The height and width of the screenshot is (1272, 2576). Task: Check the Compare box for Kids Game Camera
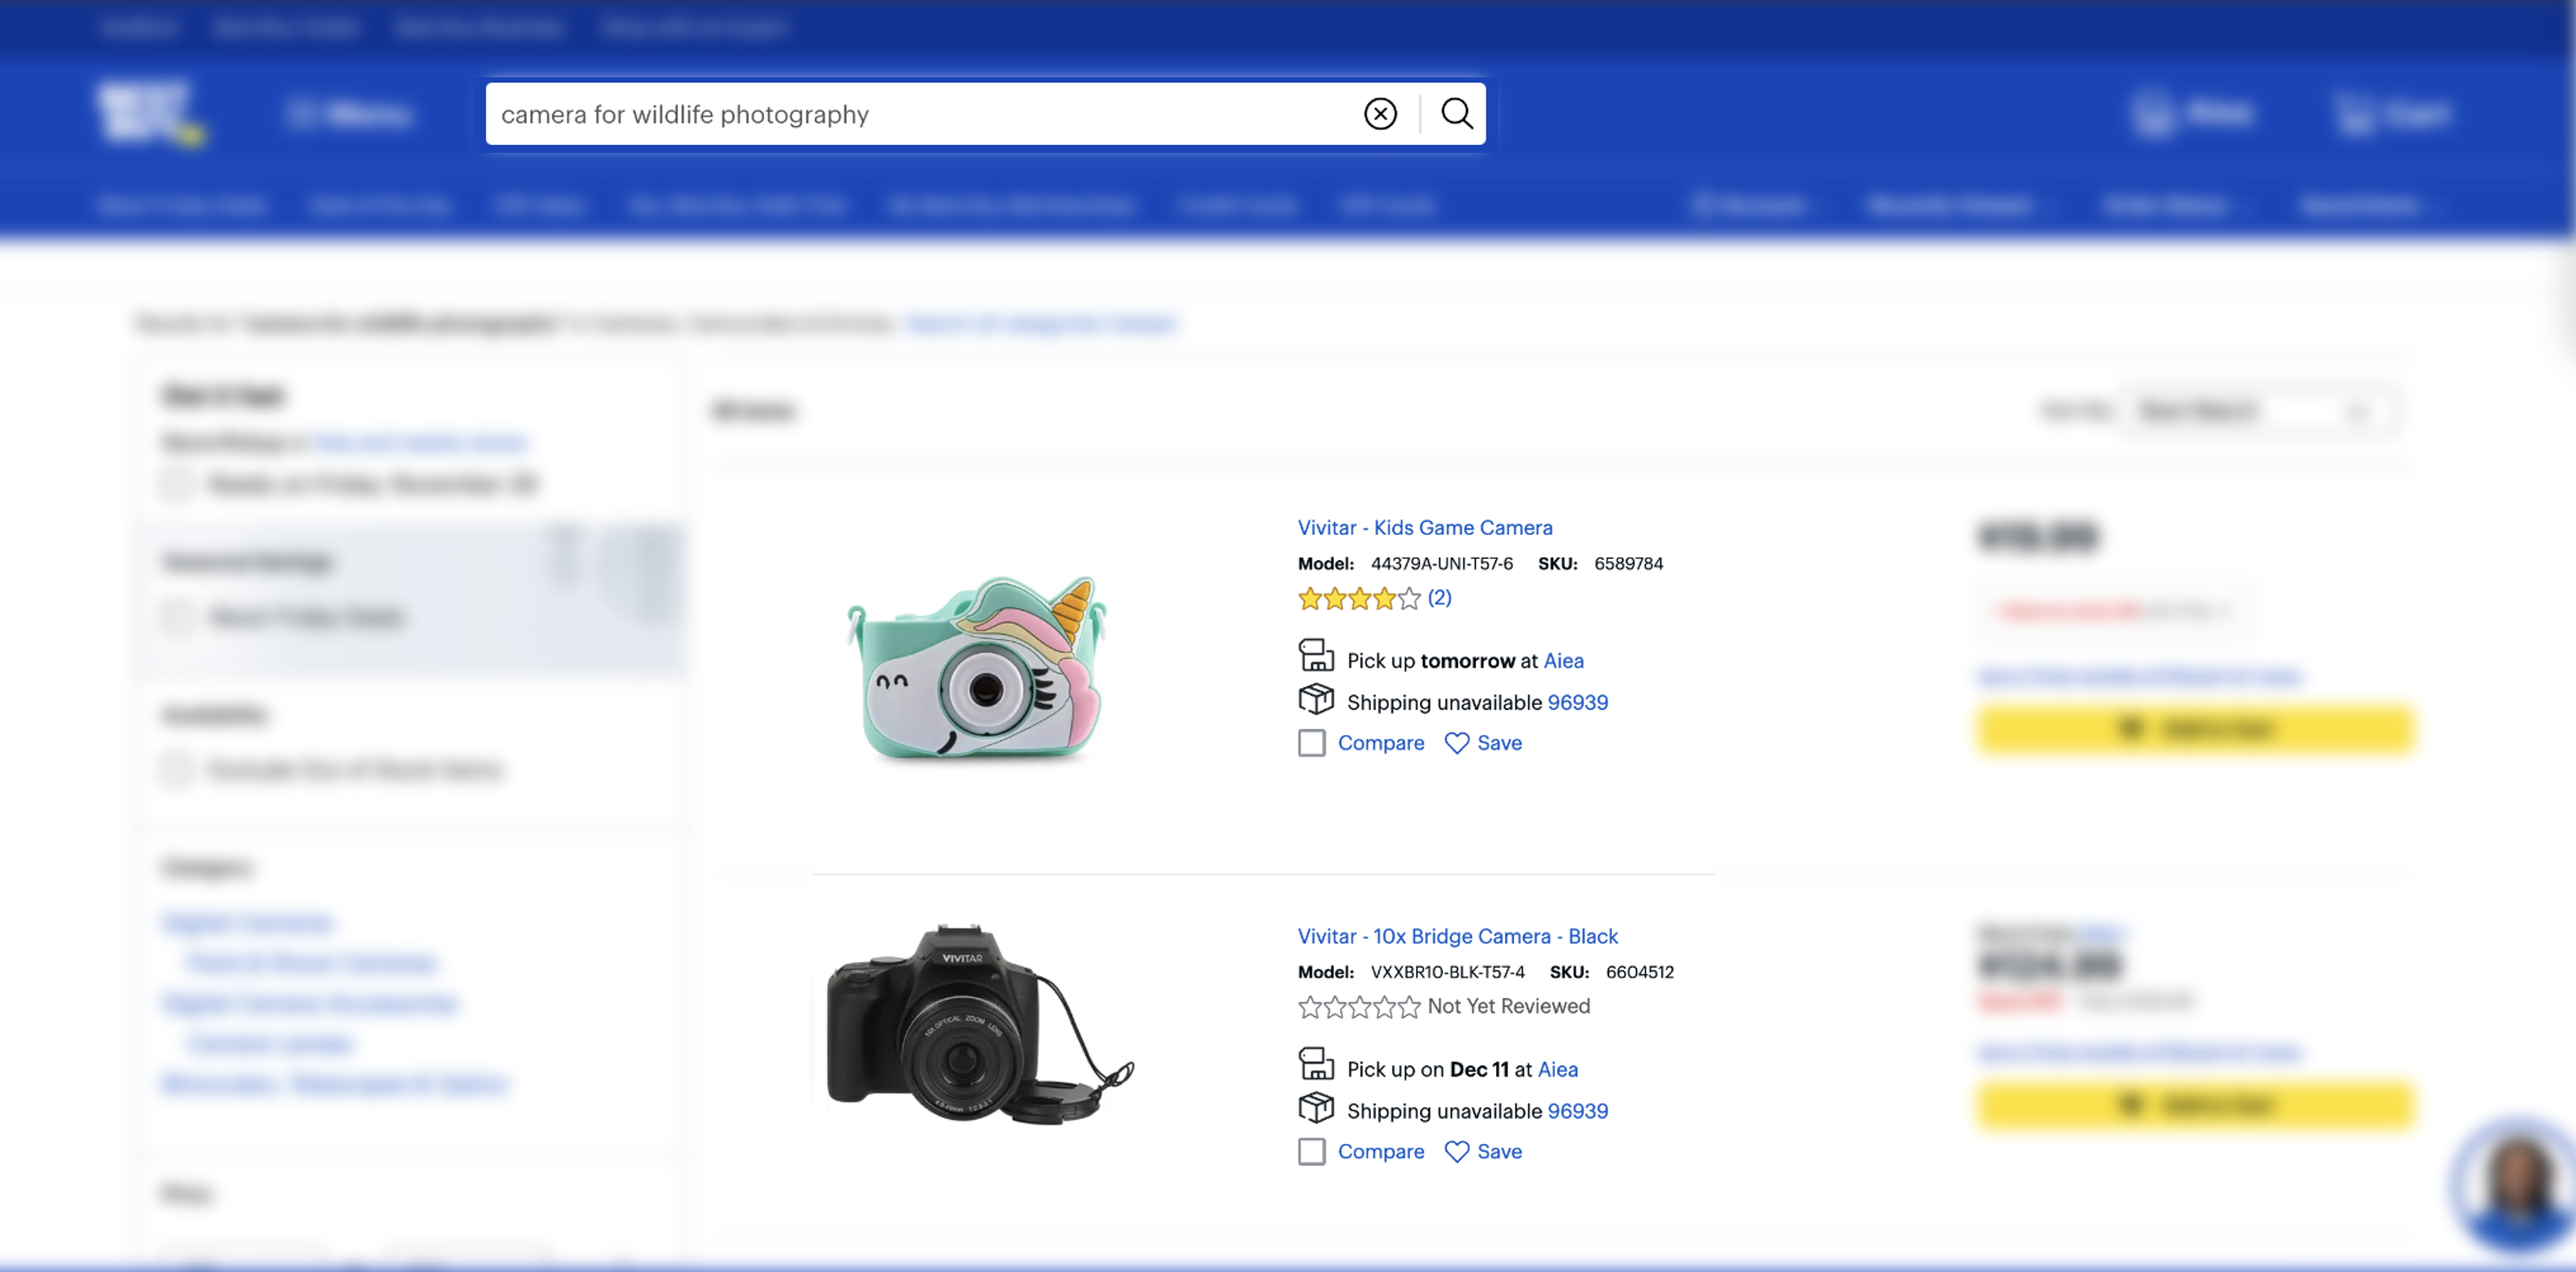(1311, 743)
